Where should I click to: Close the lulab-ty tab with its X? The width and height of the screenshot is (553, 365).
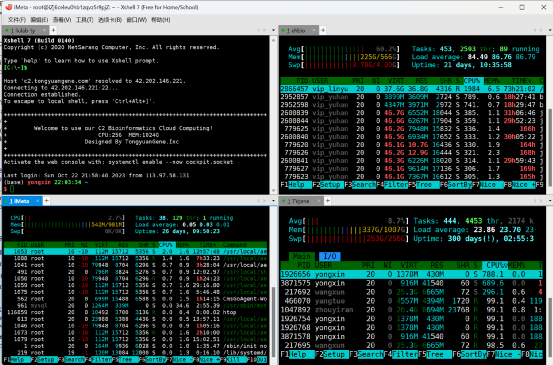point(44,30)
